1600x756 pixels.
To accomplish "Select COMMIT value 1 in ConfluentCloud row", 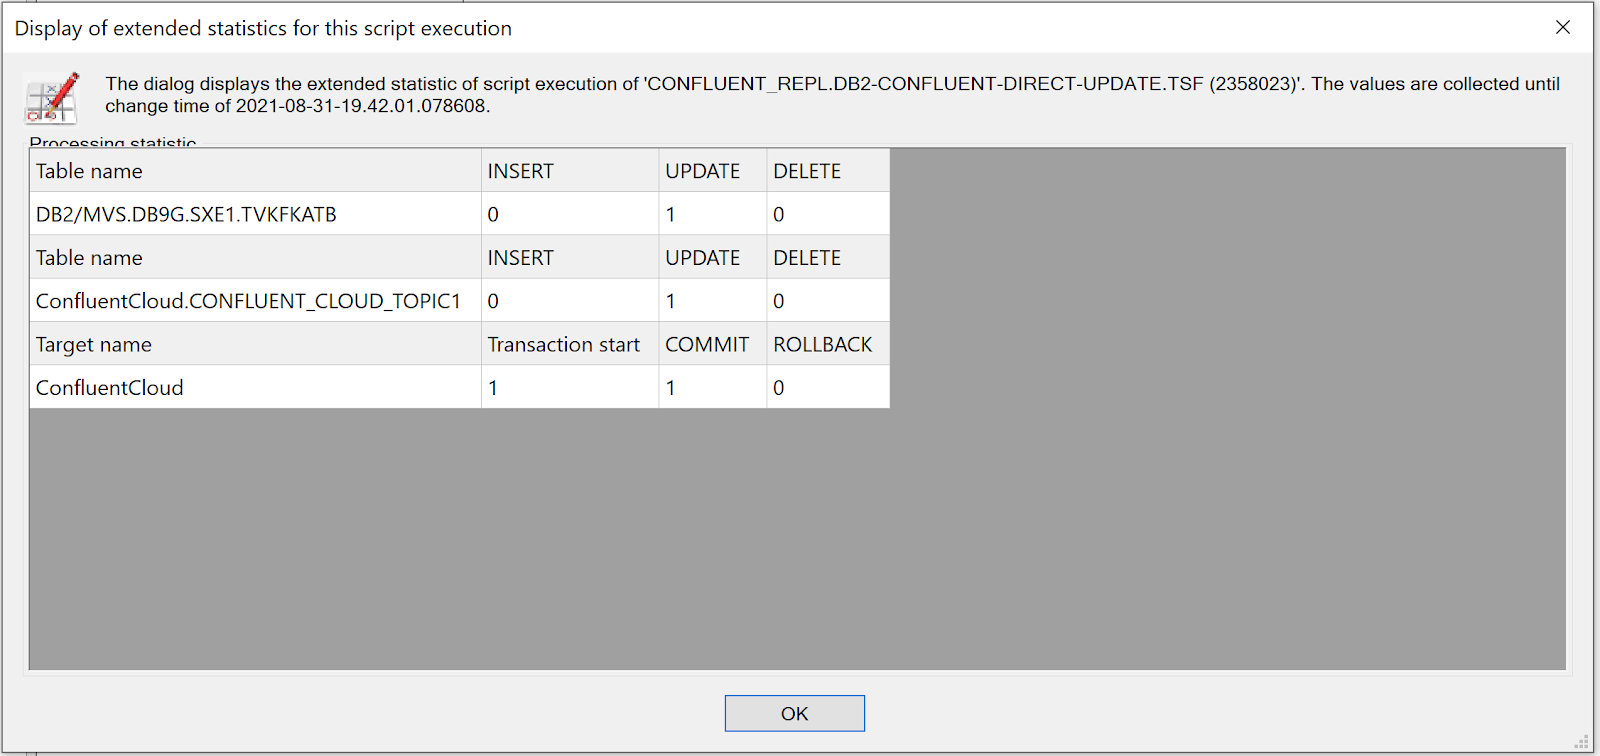I will coord(713,387).
